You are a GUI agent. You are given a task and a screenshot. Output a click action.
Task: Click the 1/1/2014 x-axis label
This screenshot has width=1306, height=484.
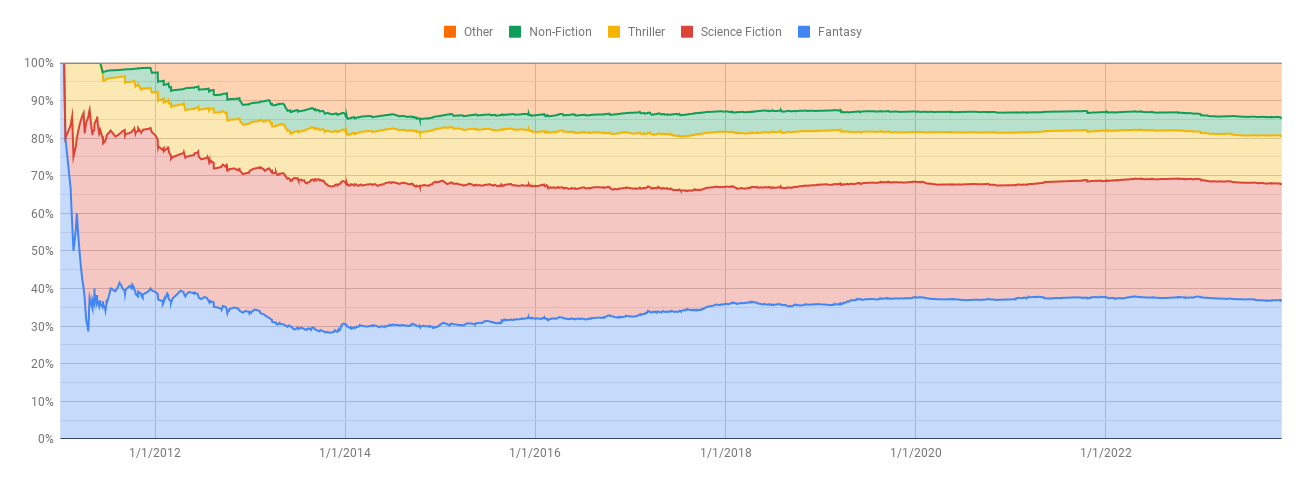click(x=345, y=453)
